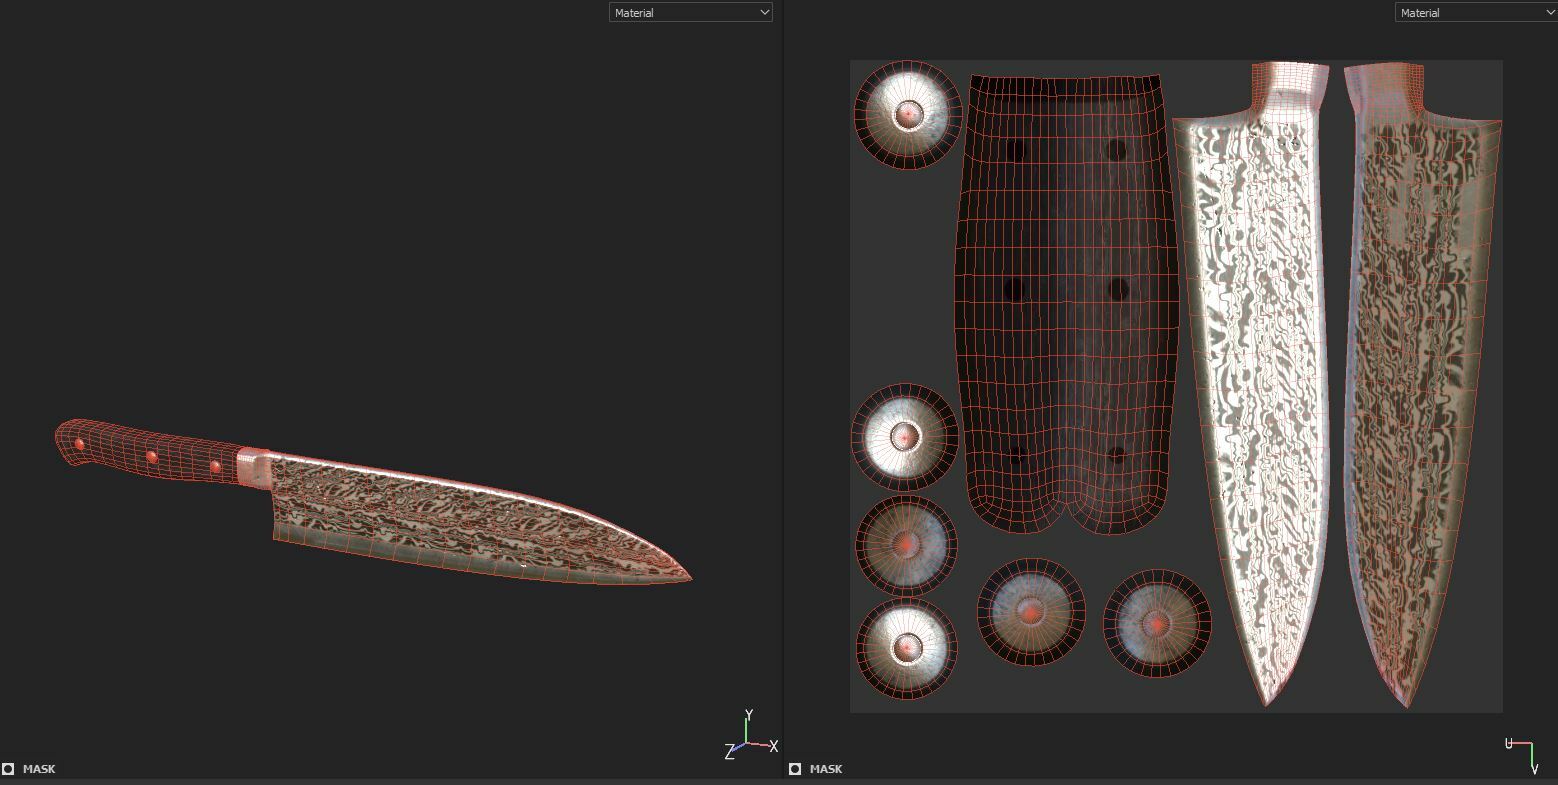Enable MASK mode for the right viewport

tap(796, 769)
